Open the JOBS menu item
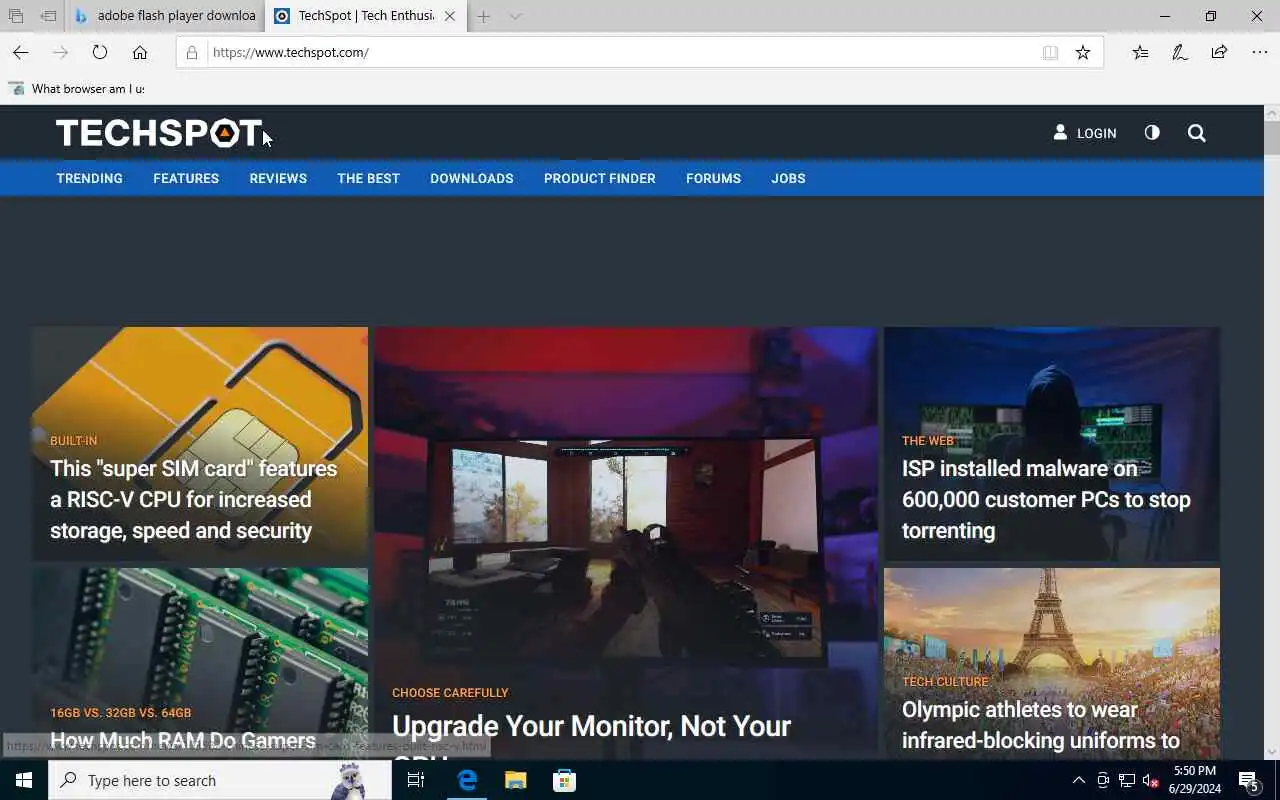This screenshot has width=1280, height=800. pyautogui.click(x=788, y=178)
